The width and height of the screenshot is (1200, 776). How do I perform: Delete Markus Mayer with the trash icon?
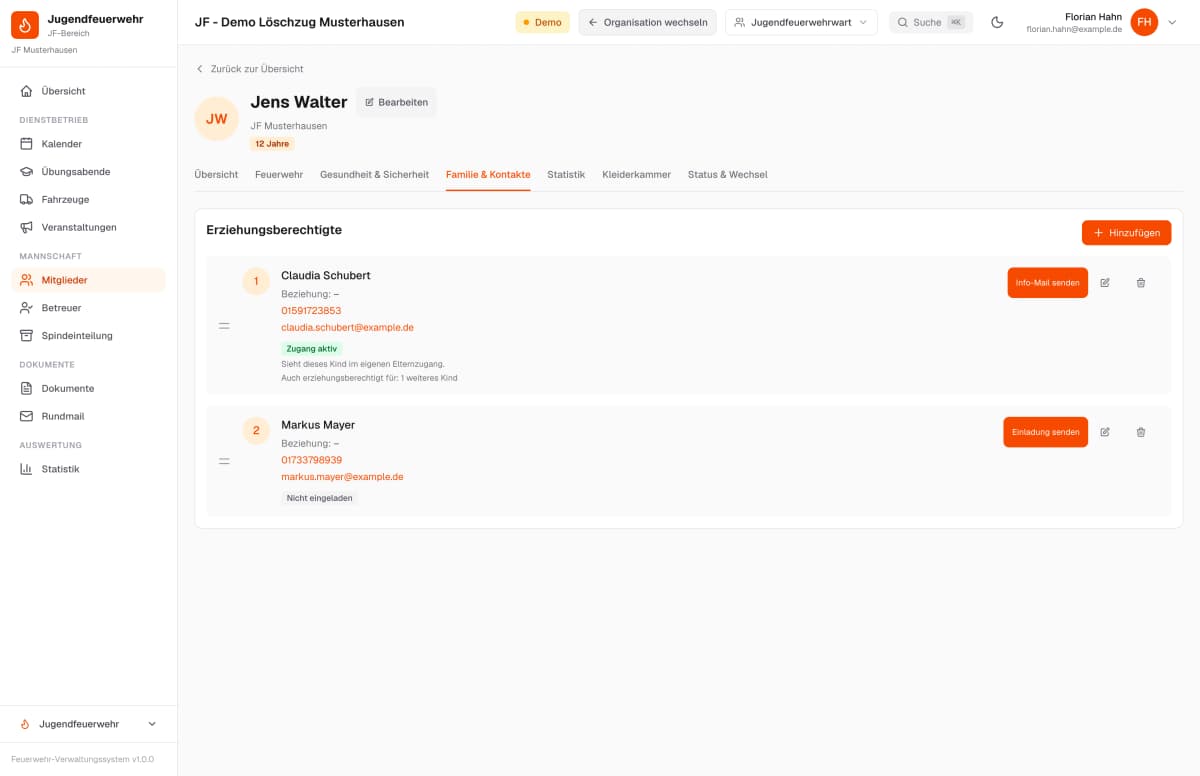(x=1141, y=432)
